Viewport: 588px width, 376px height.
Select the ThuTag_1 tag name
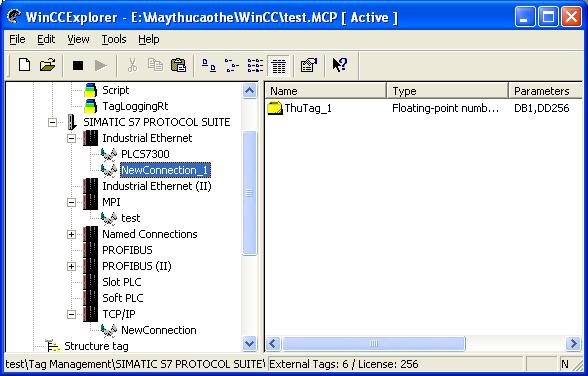click(x=308, y=108)
